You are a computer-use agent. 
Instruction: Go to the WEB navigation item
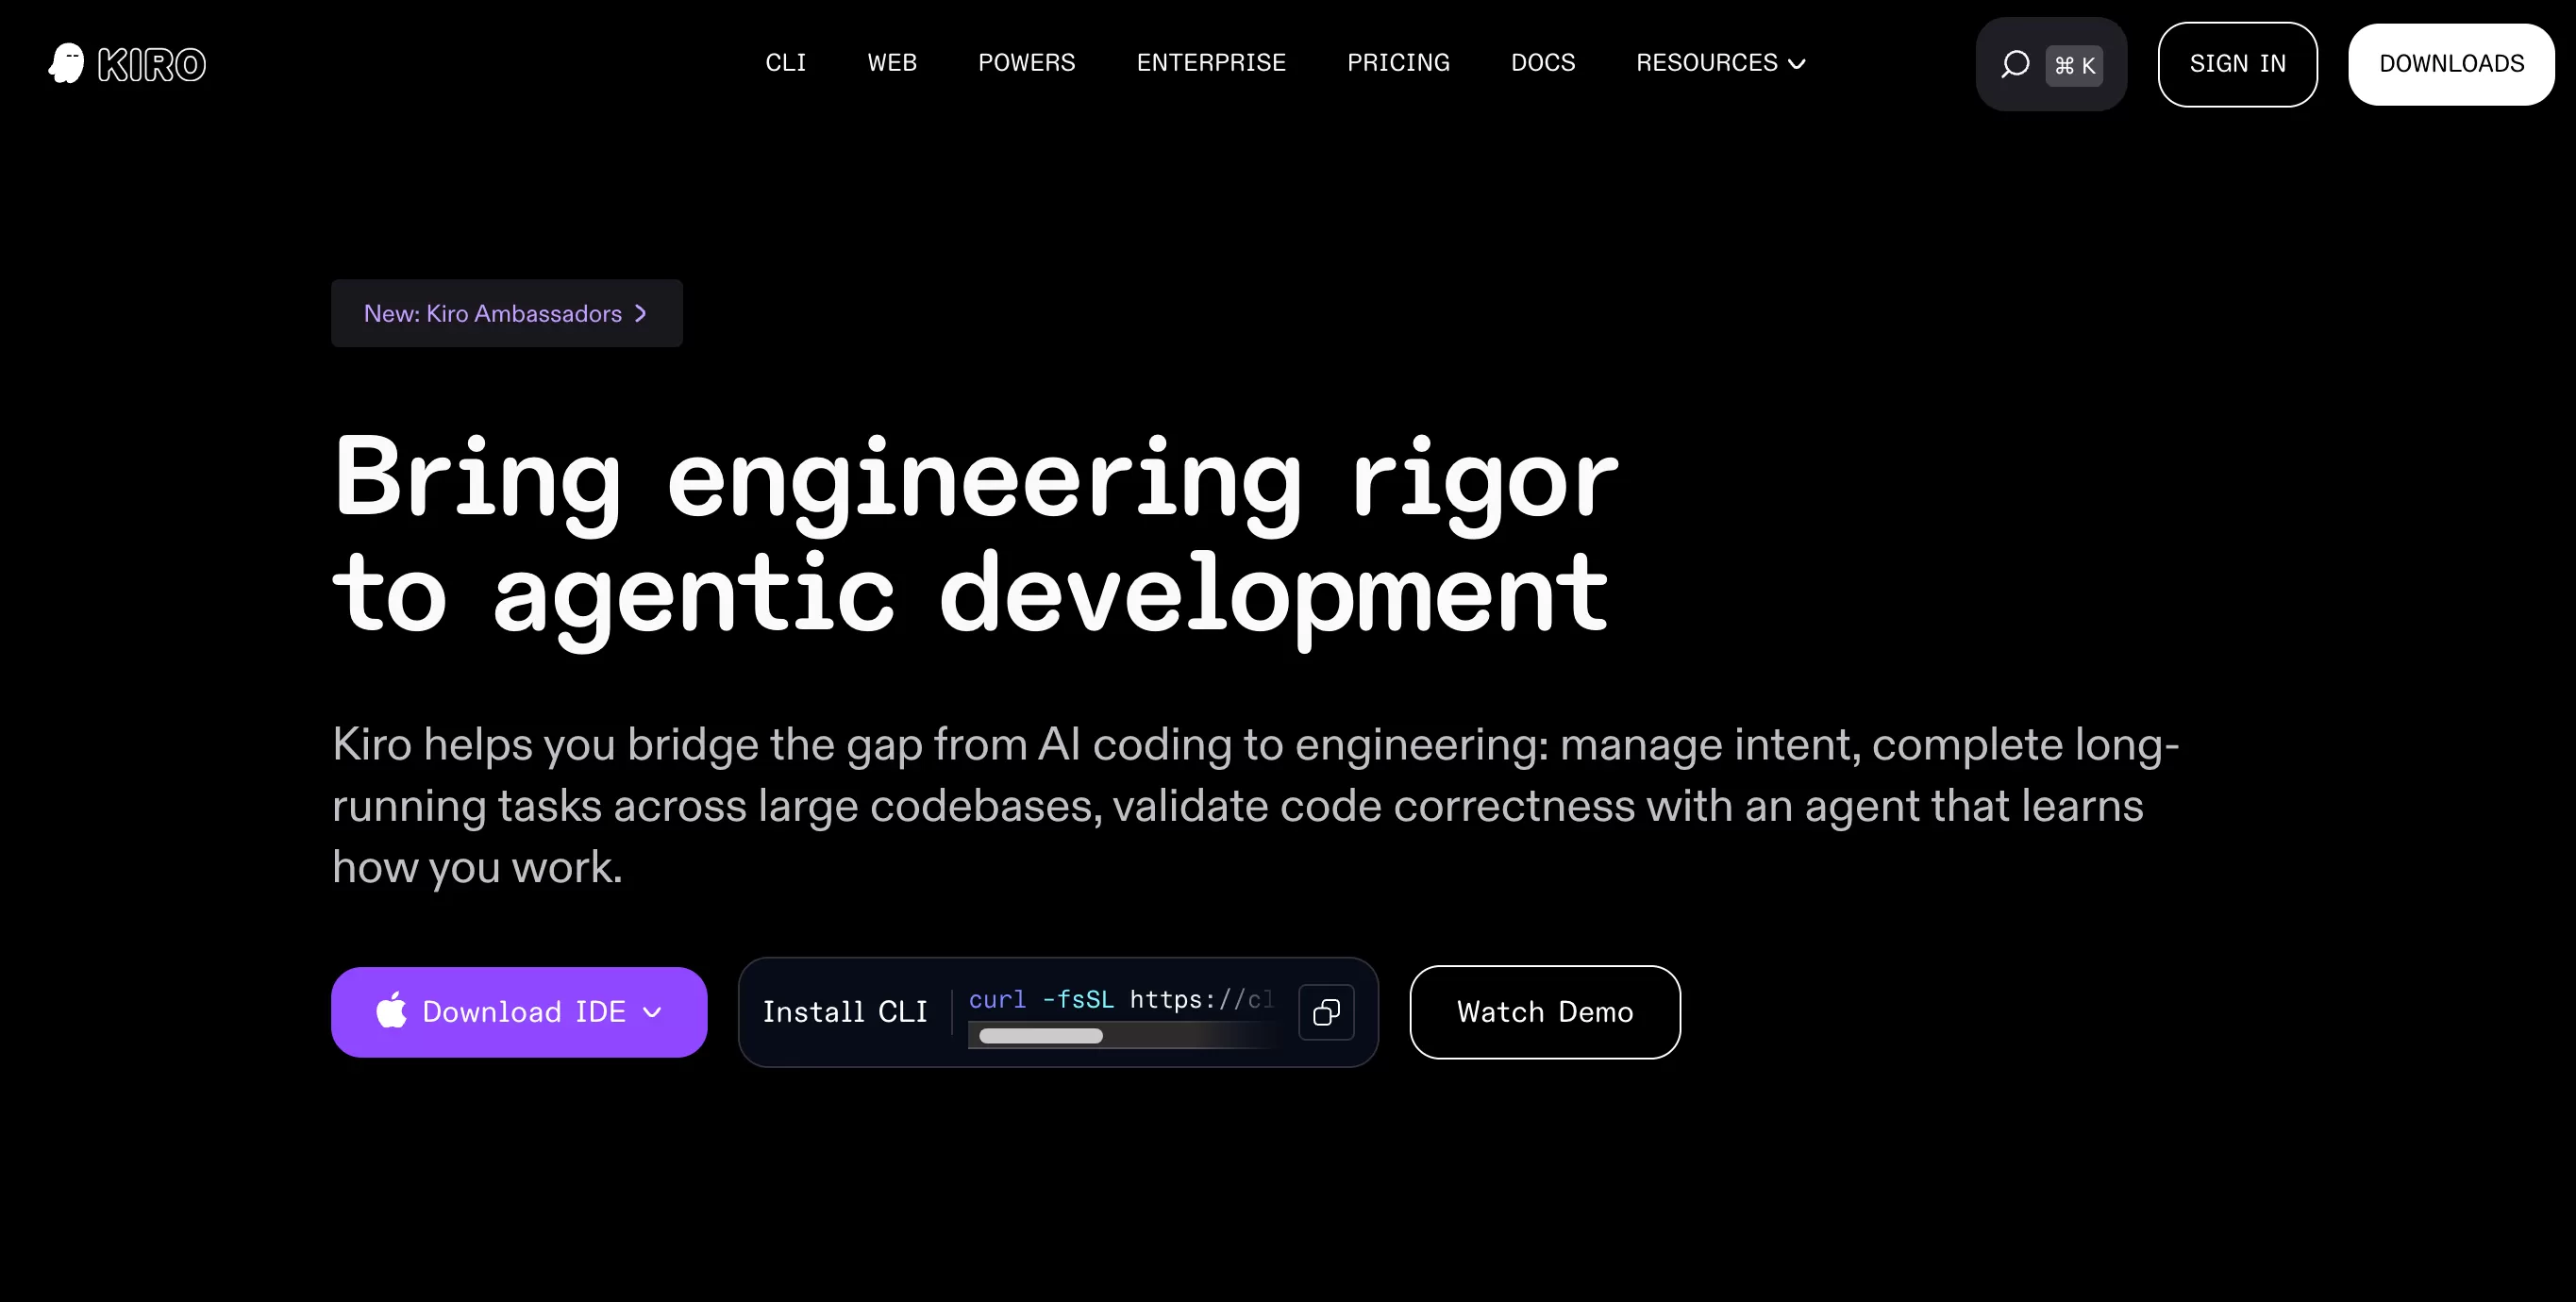click(892, 63)
